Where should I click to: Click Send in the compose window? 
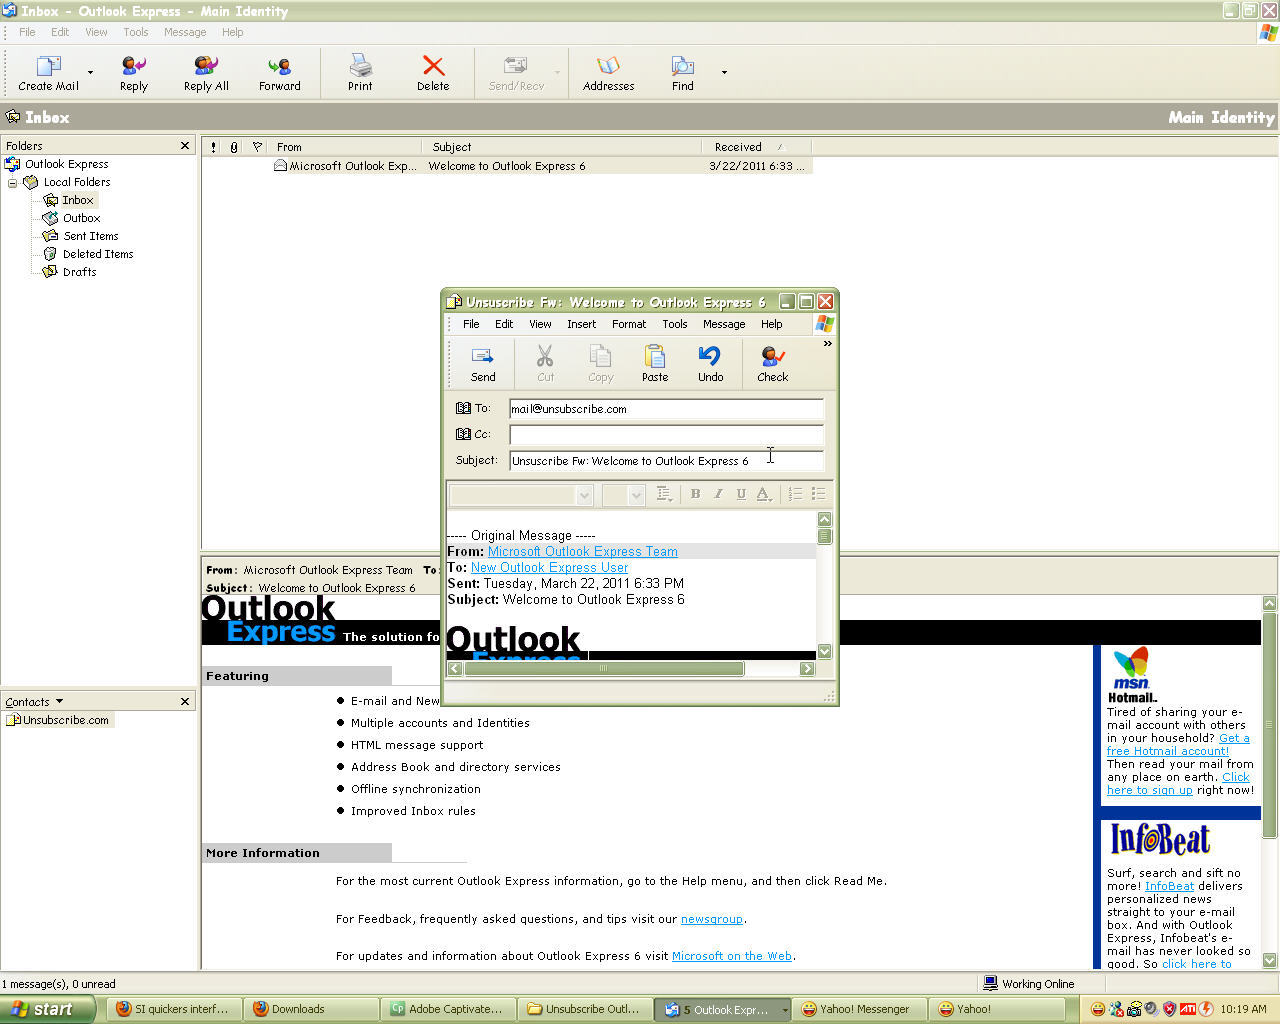pyautogui.click(x=483, y=364)
